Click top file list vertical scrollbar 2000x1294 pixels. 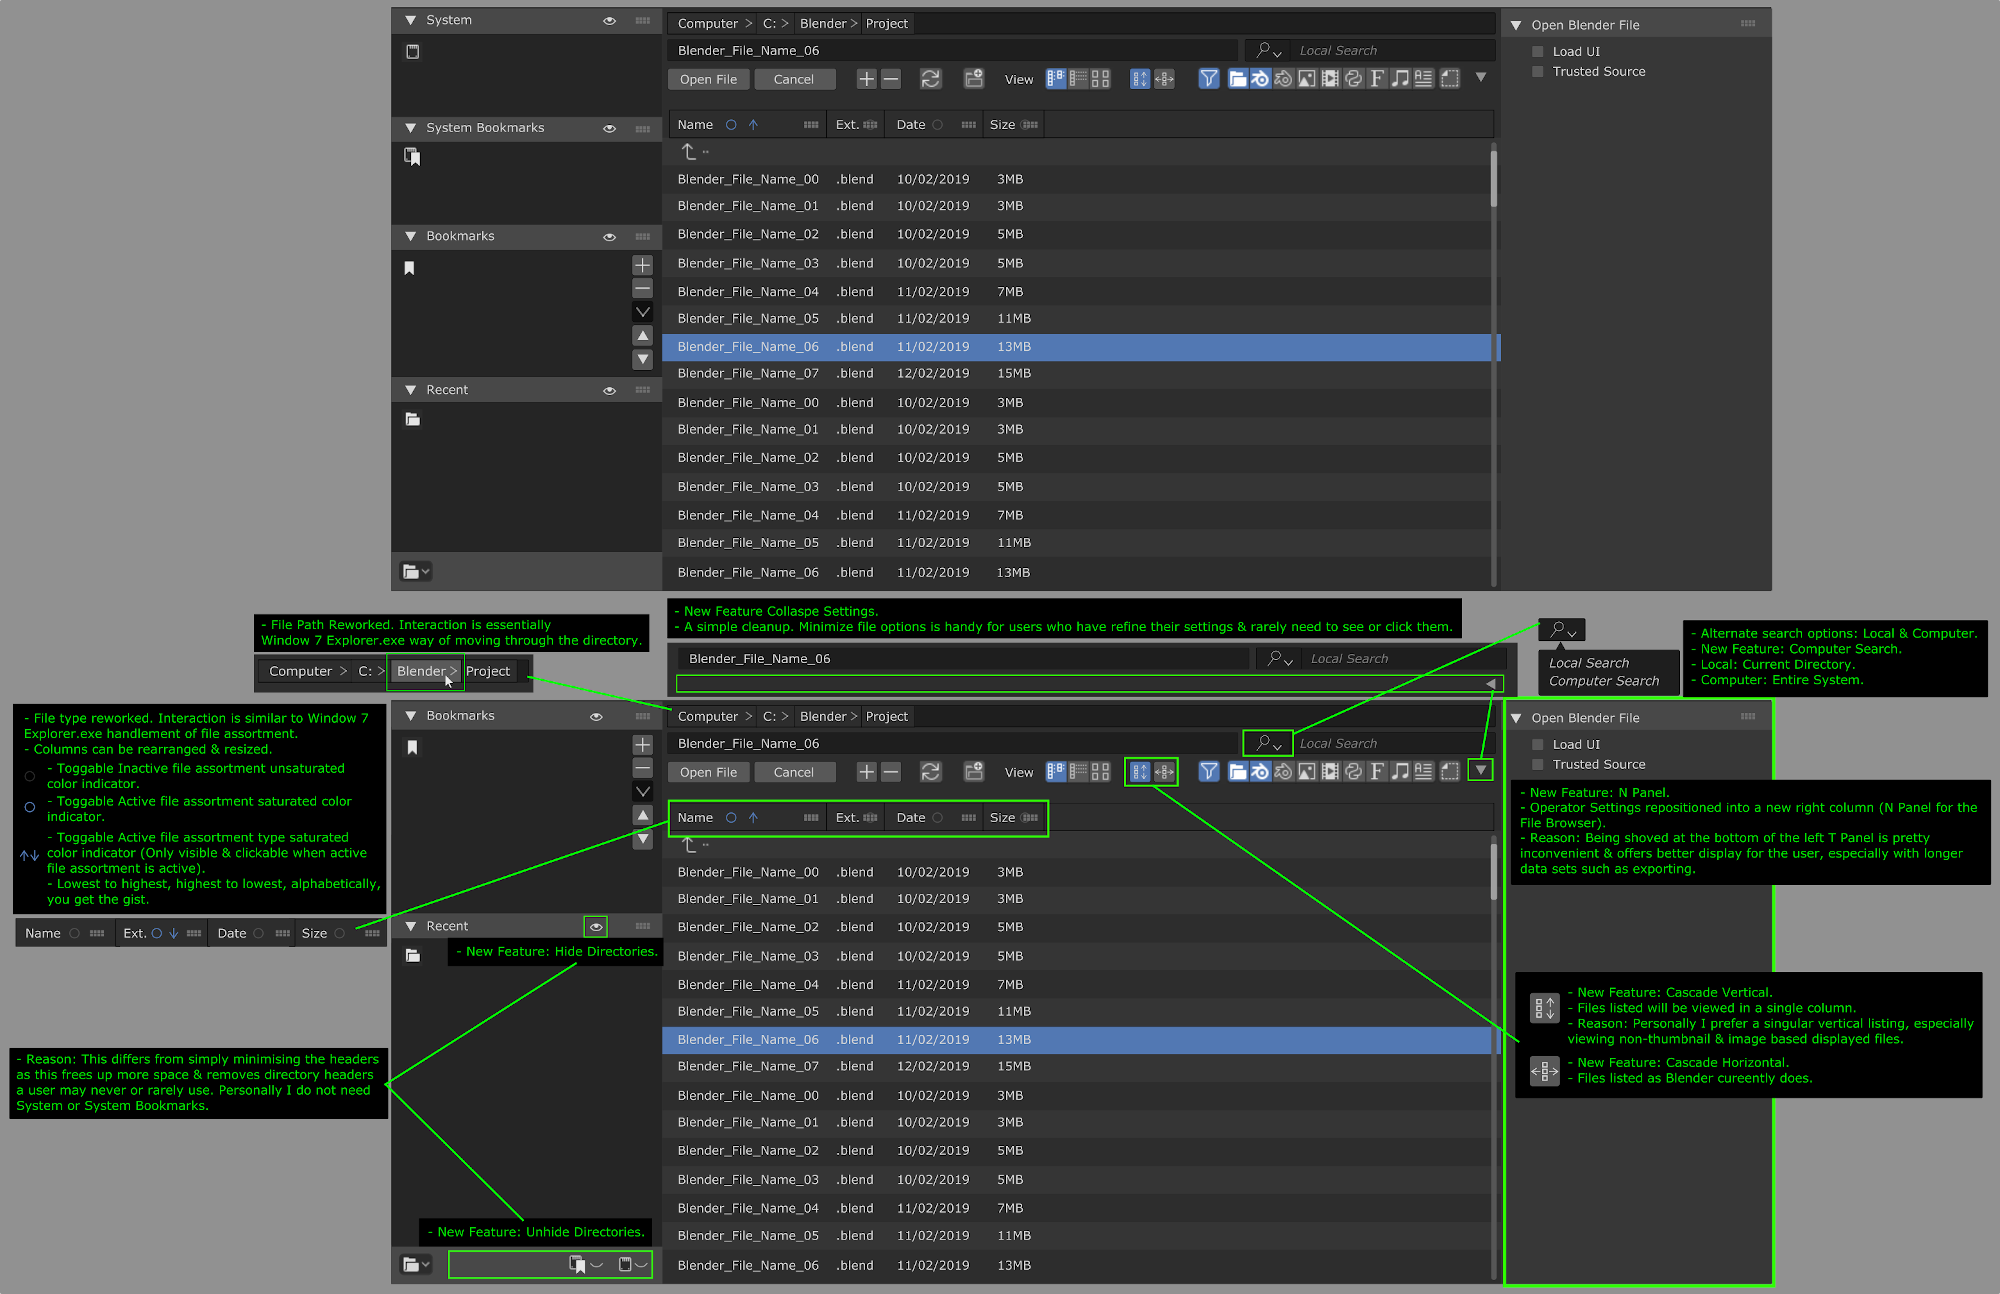[x=1494, y=178]
